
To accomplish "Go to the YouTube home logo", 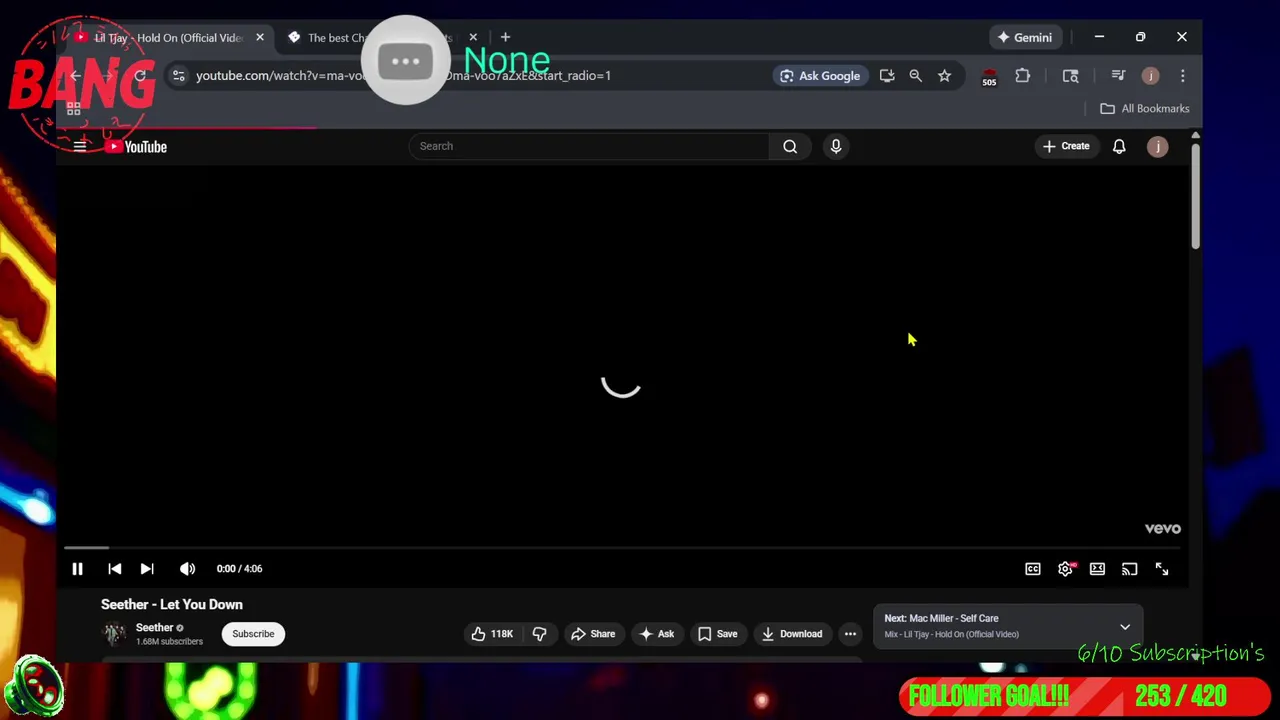I will pyautogui.click(x=137, y=147).
